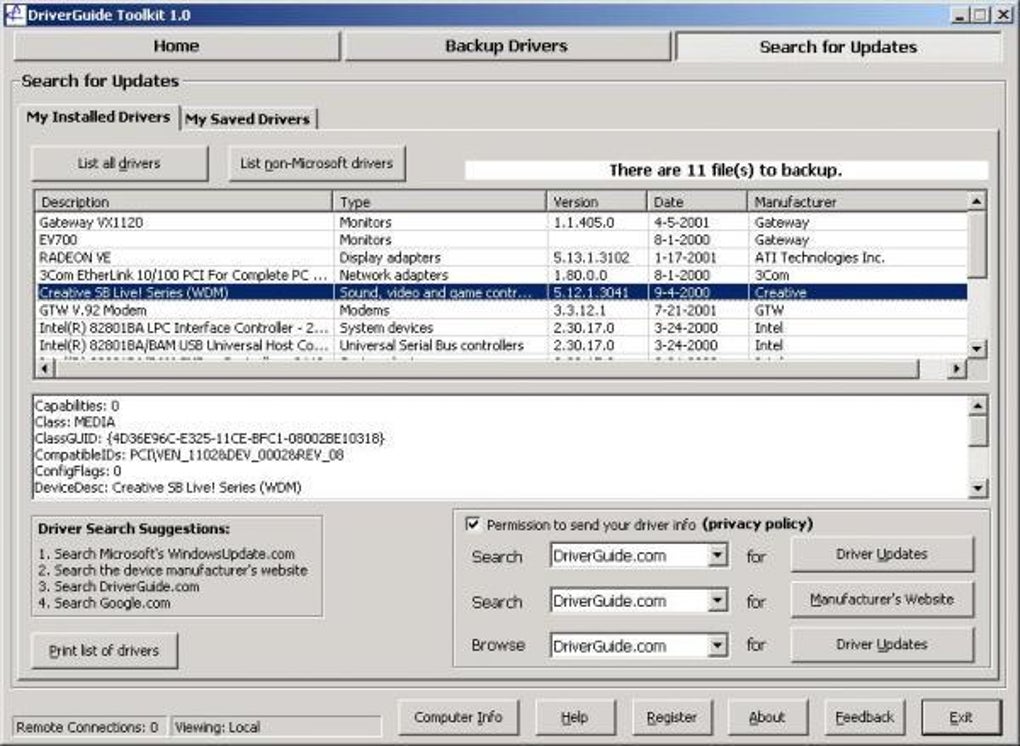Viewport: 1020px width, 746px height.
Task: Sort drivers by Date column header
Action: 697,202
